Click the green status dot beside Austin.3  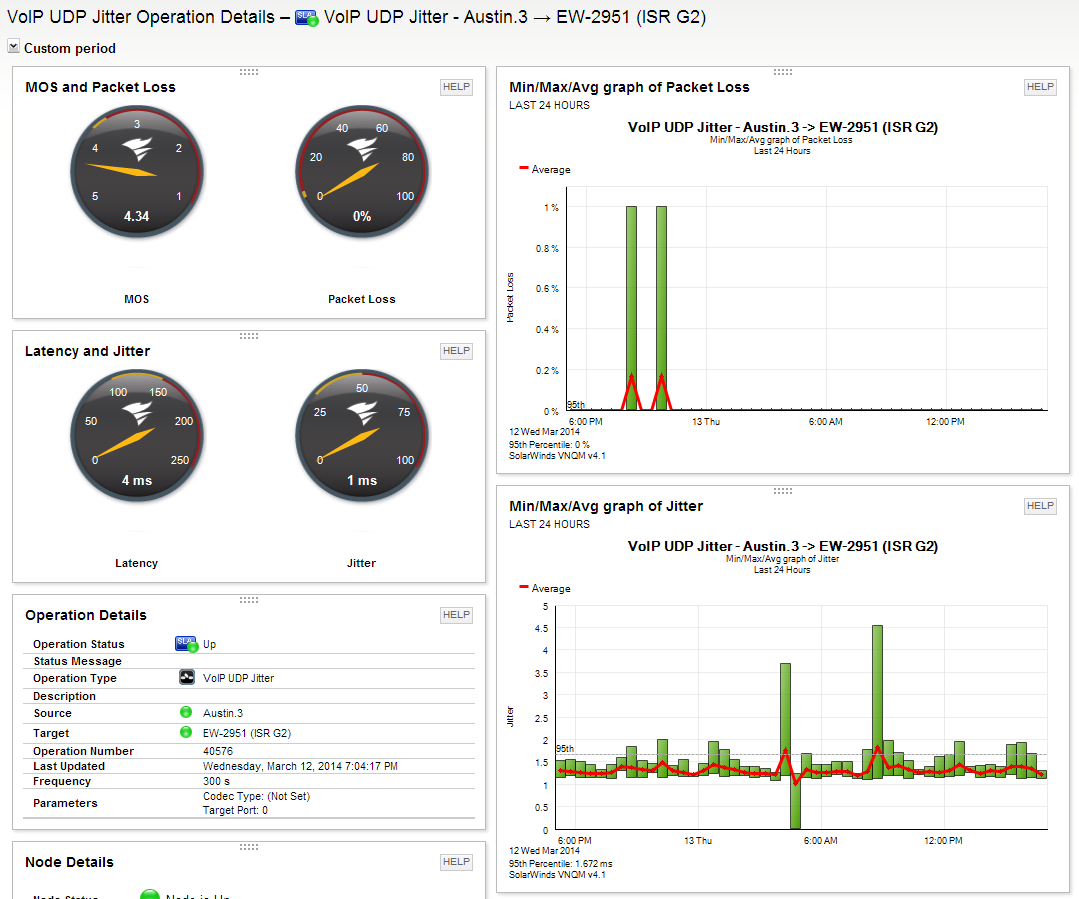click(186, 712)
